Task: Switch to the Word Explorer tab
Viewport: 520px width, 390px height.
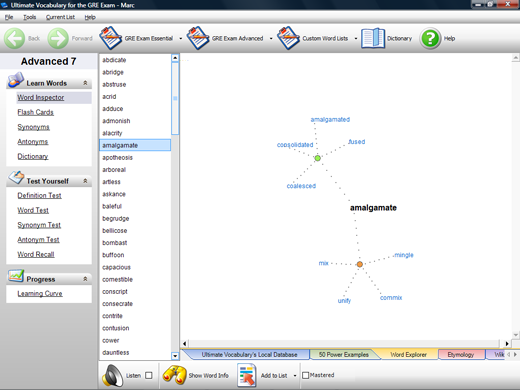Action: tap(408, 355)
